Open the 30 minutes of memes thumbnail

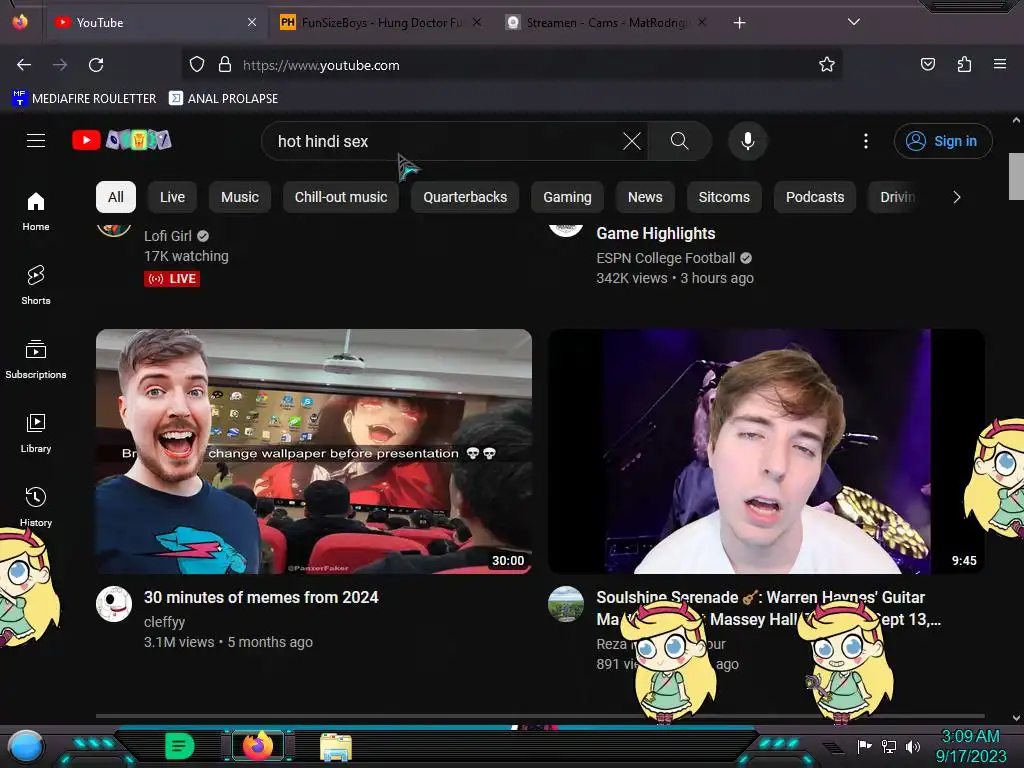point(313,451)
